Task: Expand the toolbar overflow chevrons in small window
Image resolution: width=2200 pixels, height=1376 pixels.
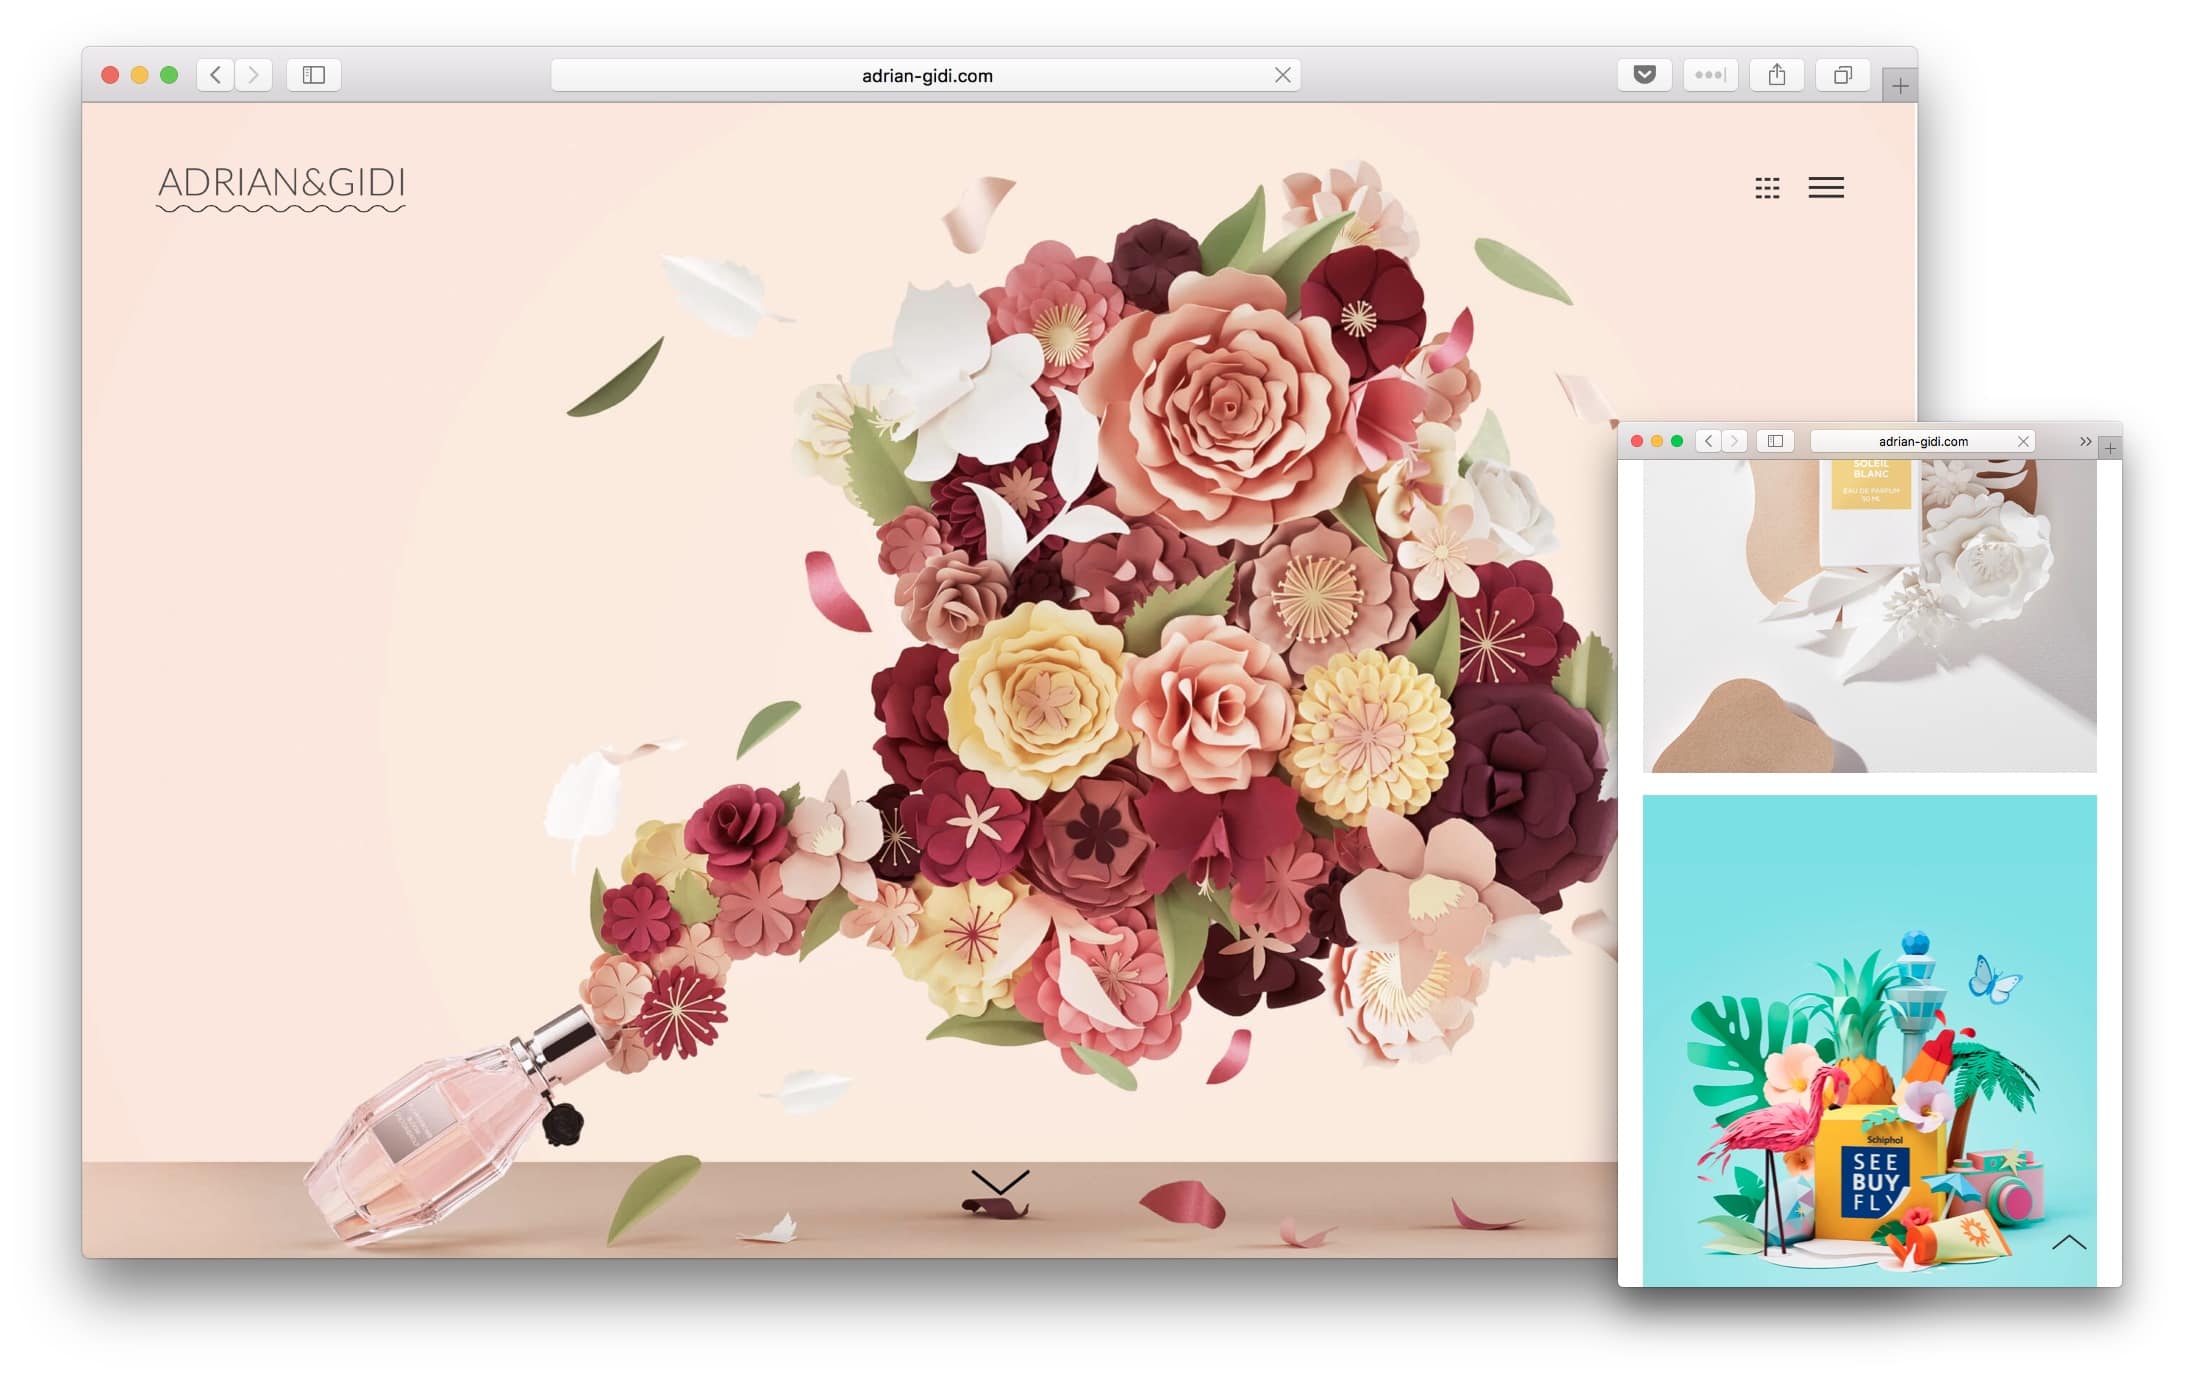Action: point(2085,441)
